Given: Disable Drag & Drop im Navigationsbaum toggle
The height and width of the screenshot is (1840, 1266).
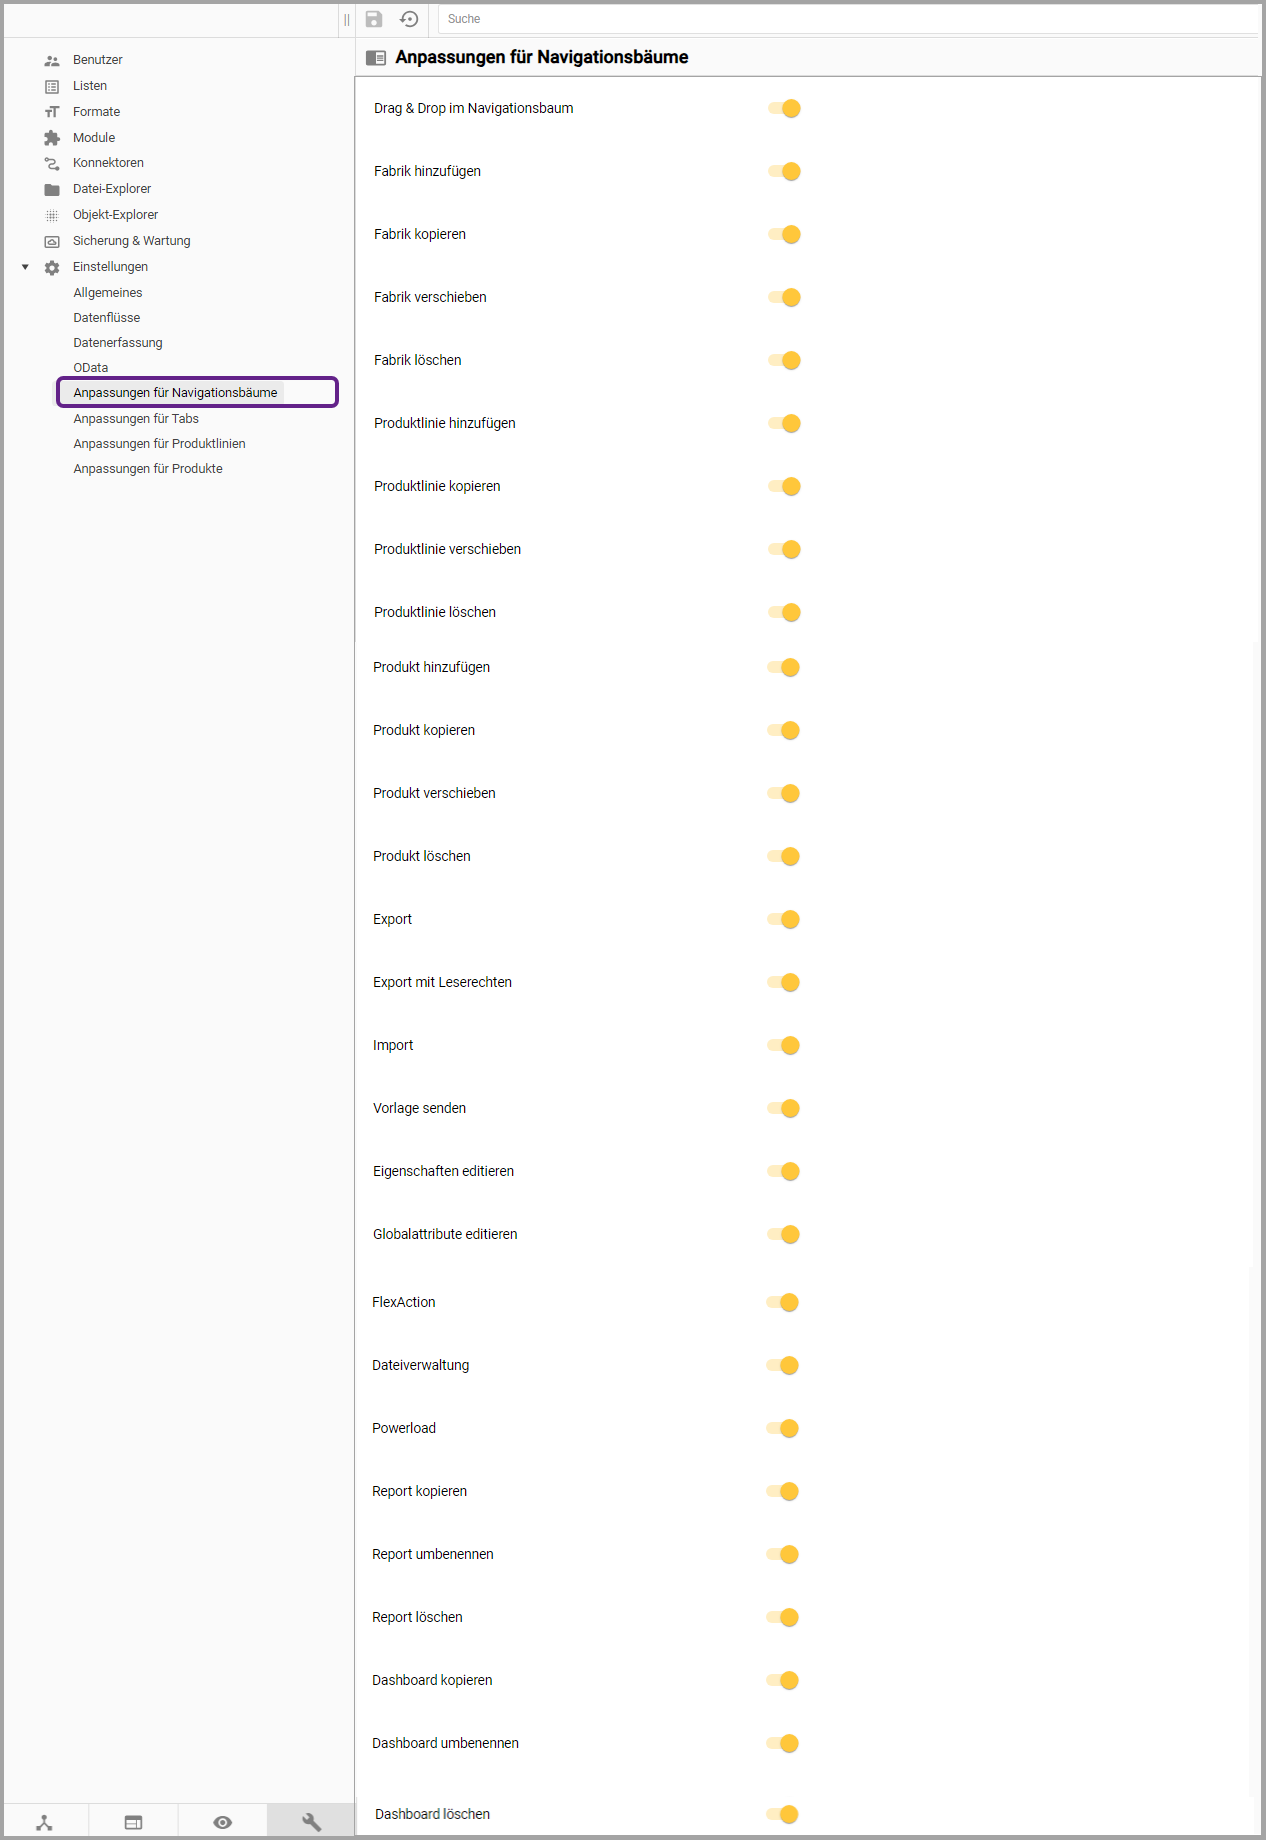Looking at the screenshot, I should pos(785,109).
